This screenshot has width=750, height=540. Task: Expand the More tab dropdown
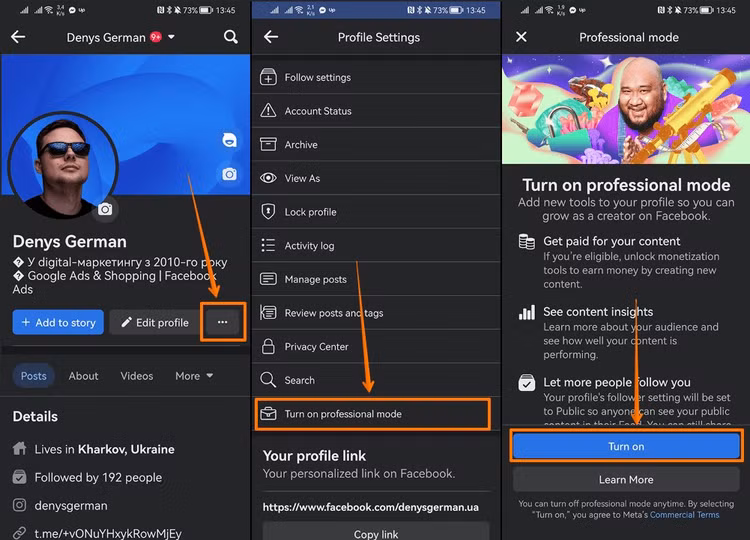pyautogui.click(x=194, y=376)
